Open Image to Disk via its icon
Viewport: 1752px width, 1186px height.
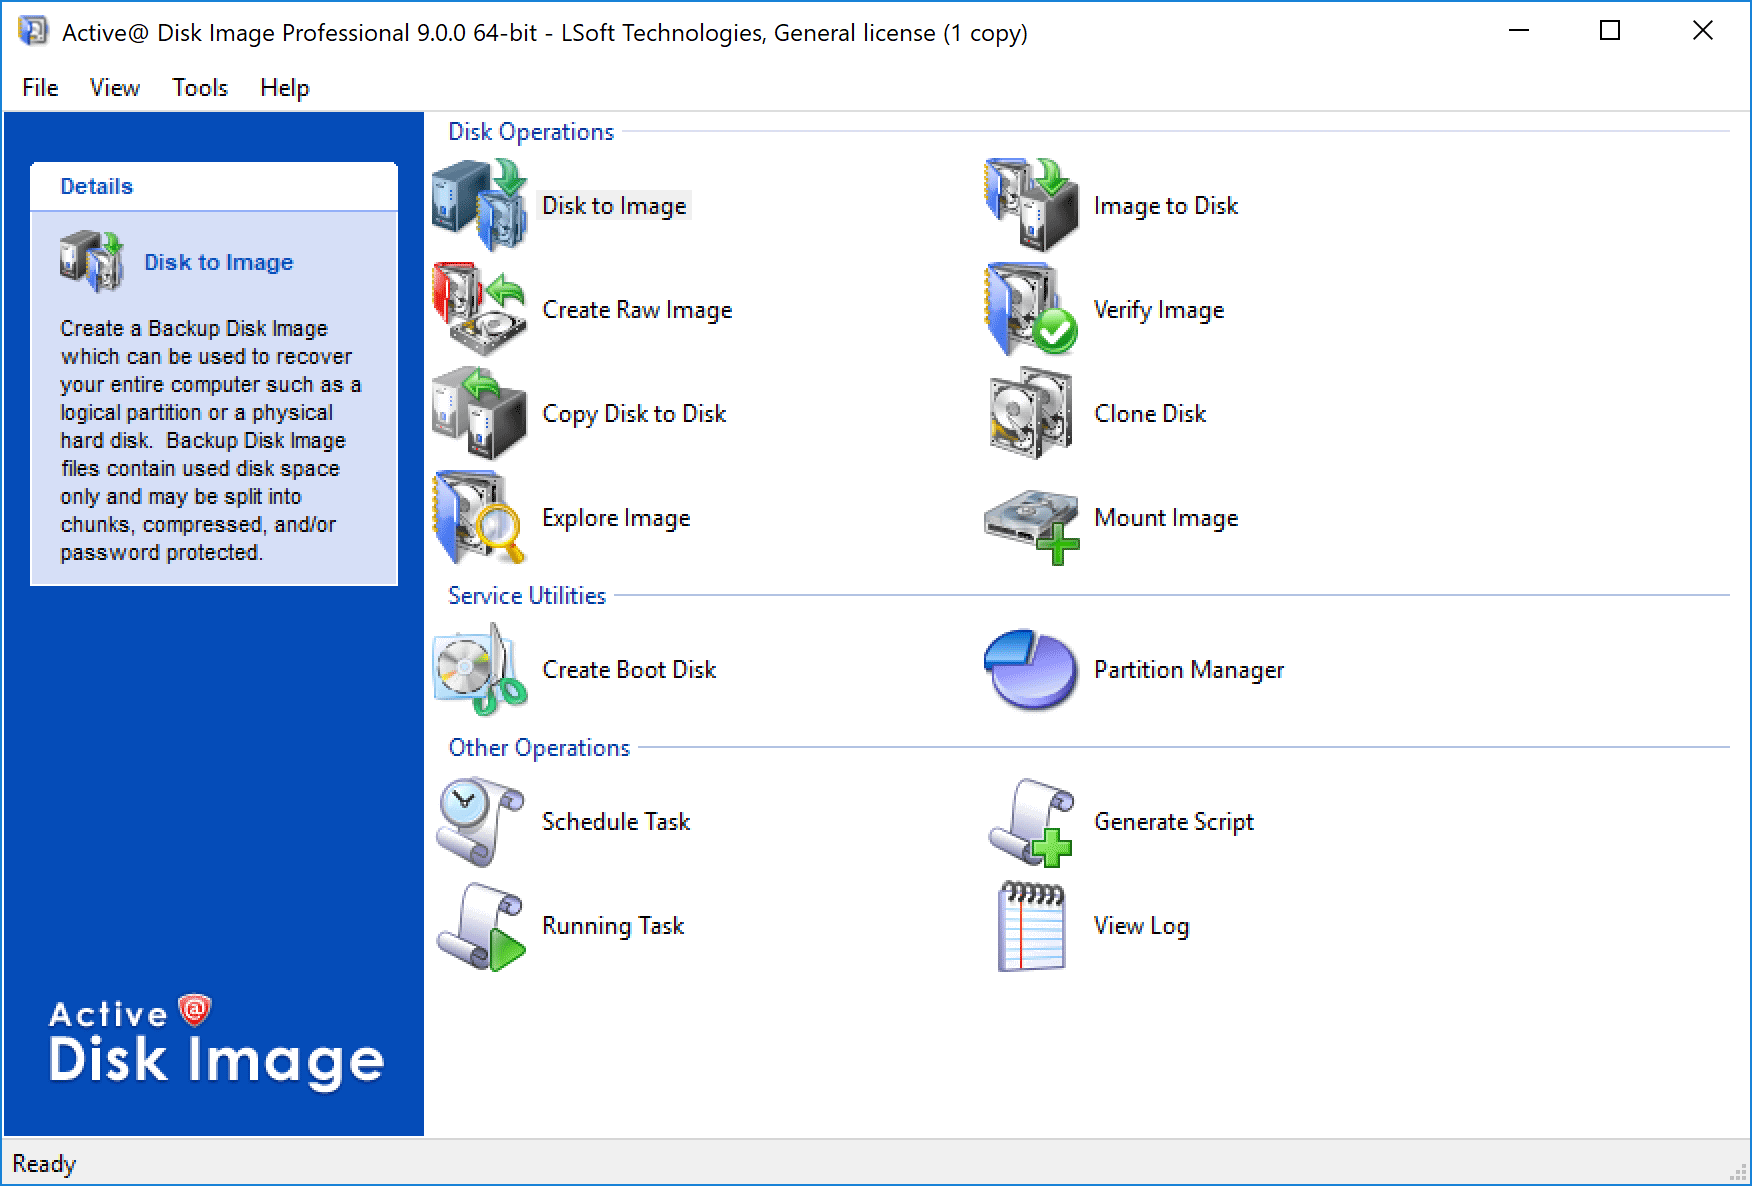pyautogui.click(x=1030, y=205)
